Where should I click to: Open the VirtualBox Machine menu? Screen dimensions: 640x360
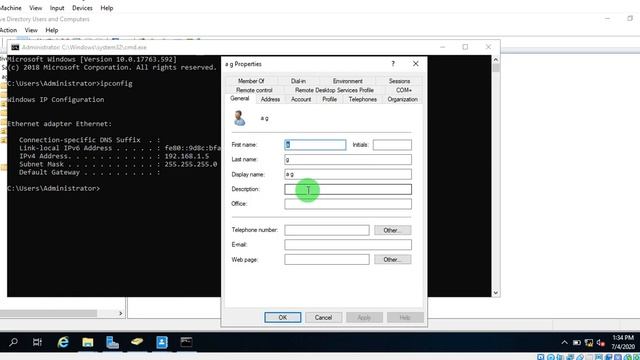pyautogui.click(x=11, y=8)
